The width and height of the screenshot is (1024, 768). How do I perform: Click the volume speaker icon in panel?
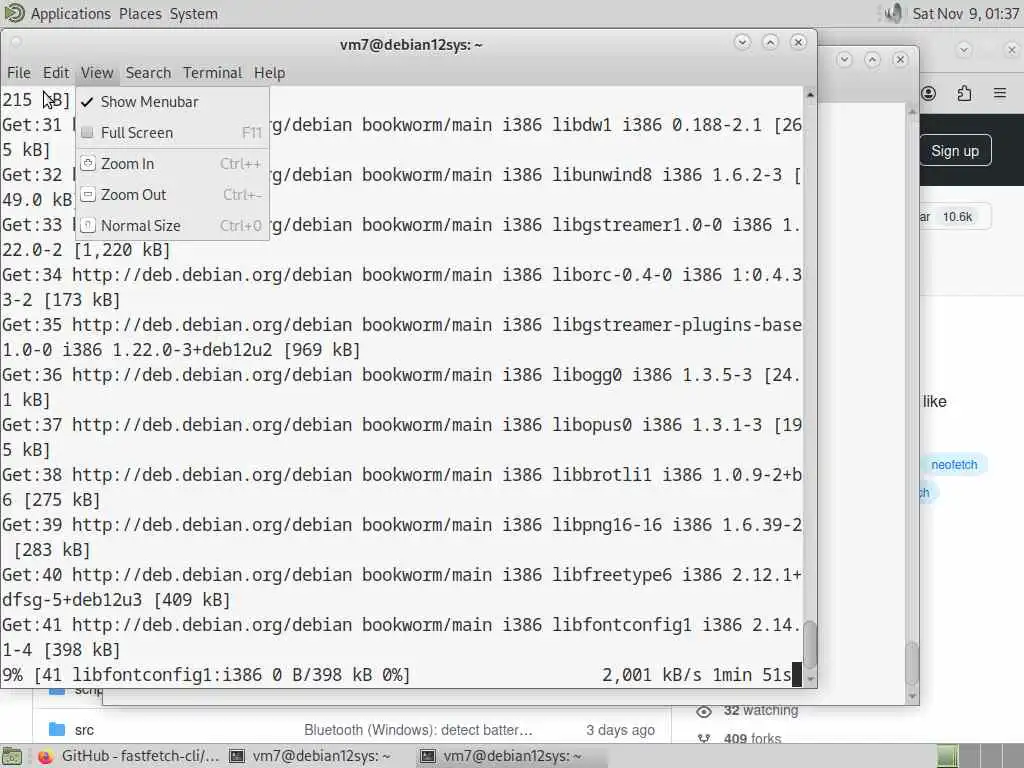click(893, 13)
